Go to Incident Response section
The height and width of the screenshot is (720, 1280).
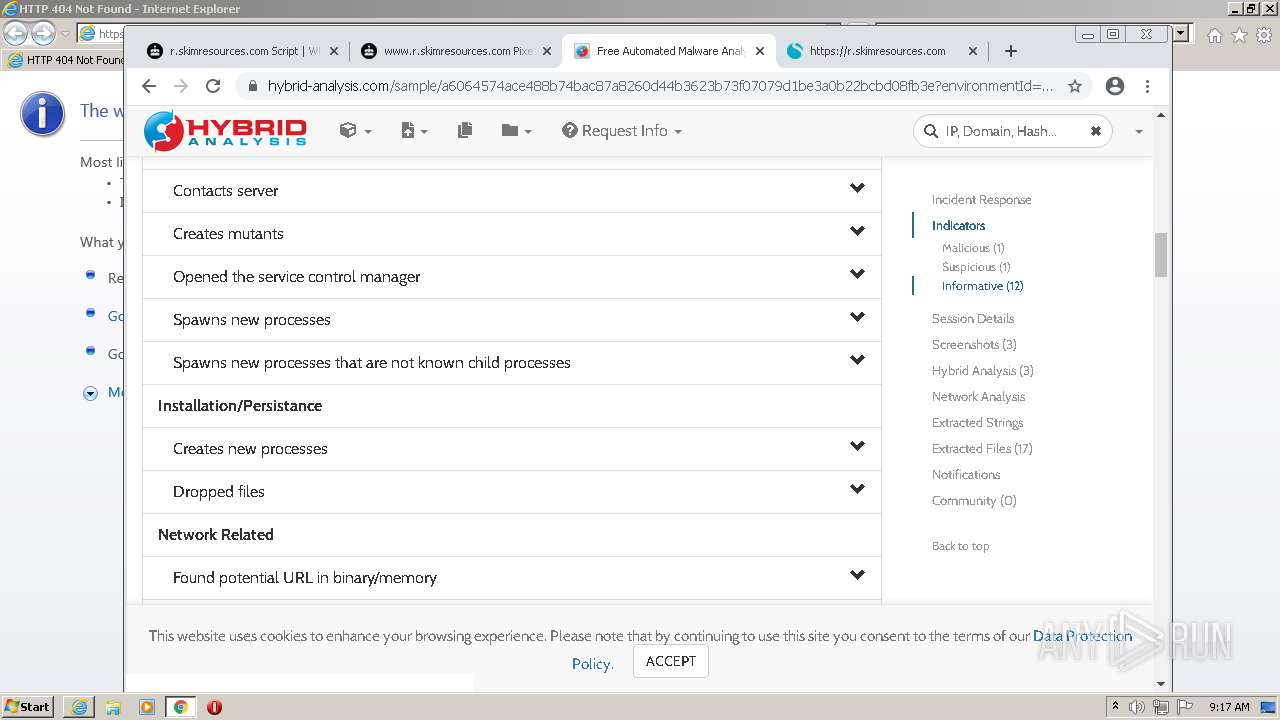point(981,200)
